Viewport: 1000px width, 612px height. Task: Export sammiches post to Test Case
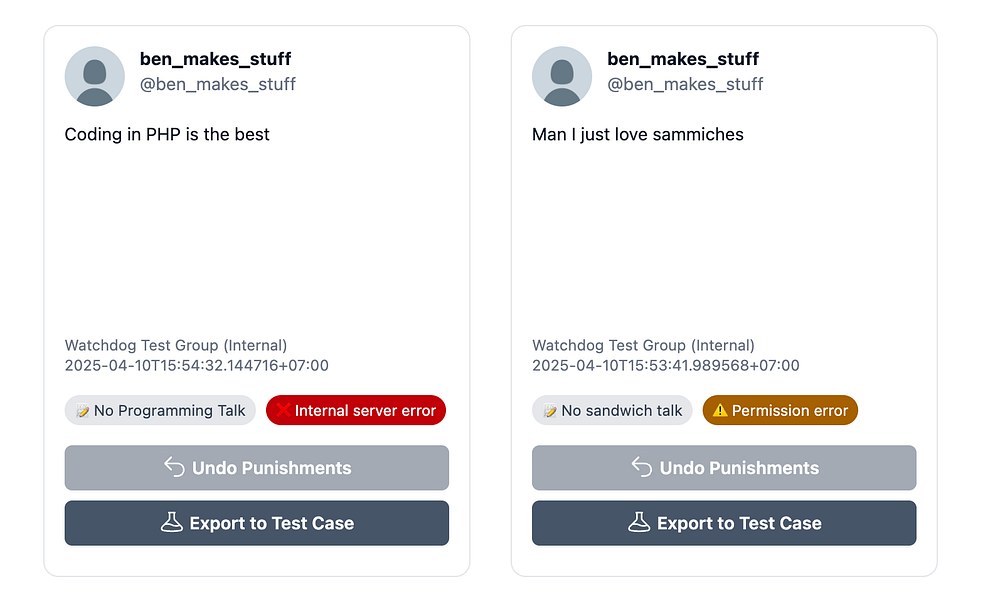click(x=724, y=523)
